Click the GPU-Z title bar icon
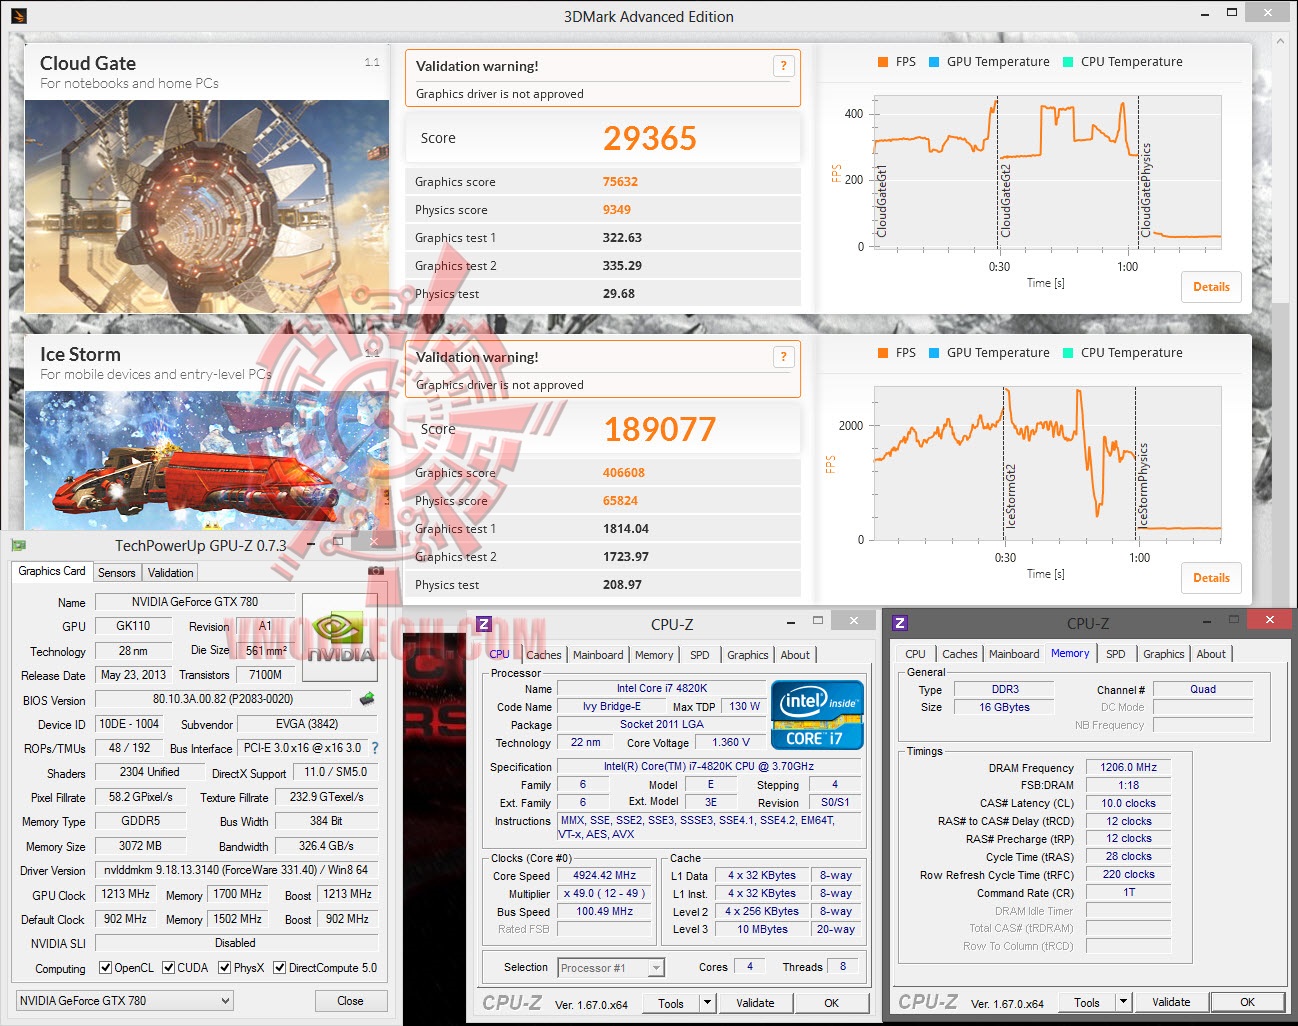Viewport: 1298px width, 1026px height. 18,545
